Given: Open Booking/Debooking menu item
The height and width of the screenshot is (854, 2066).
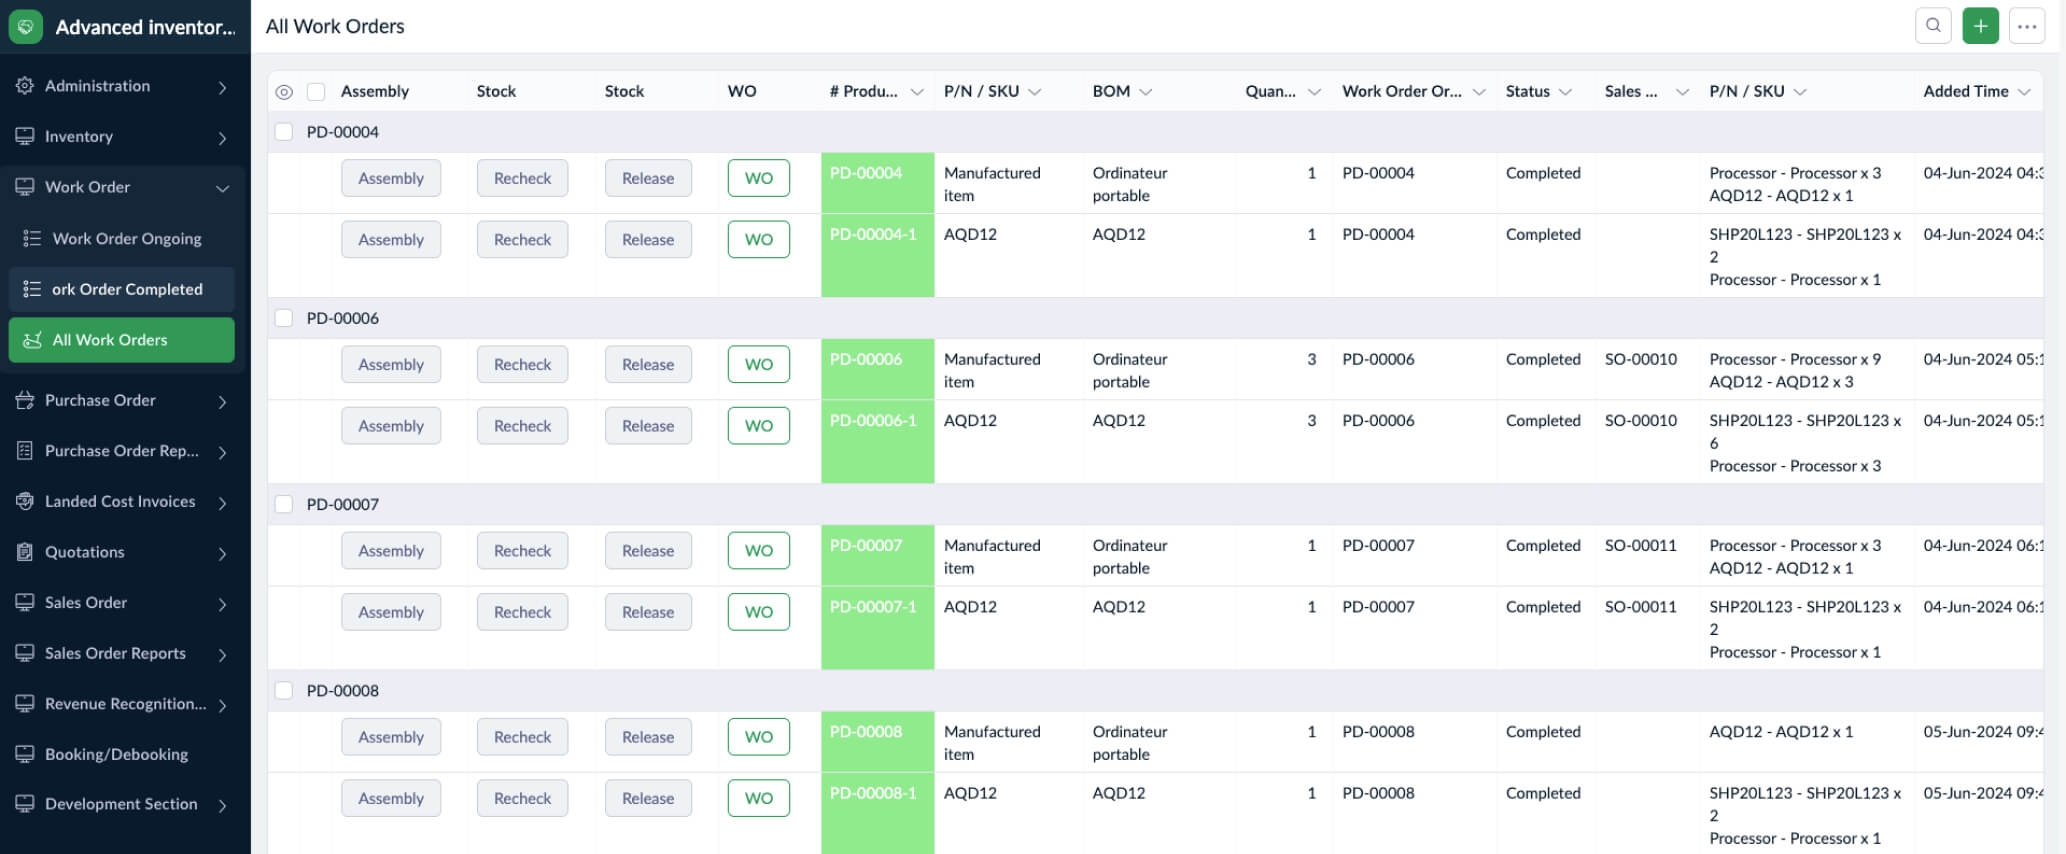Looking at the screenshot, I should point(121,754).
